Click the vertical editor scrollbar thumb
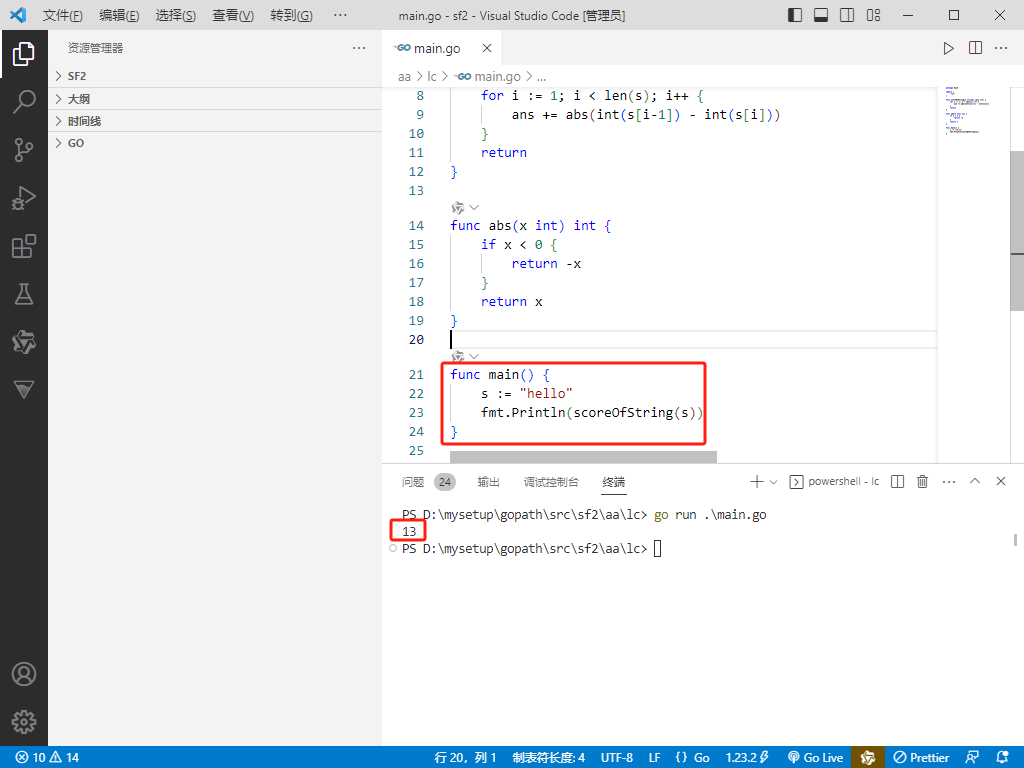The image size is (1024, 768). point(1017,232)
